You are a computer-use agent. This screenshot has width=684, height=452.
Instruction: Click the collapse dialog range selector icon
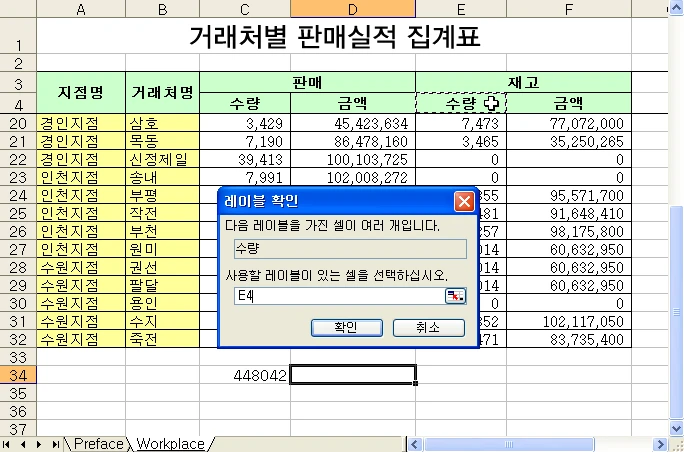tap(455, 296)
